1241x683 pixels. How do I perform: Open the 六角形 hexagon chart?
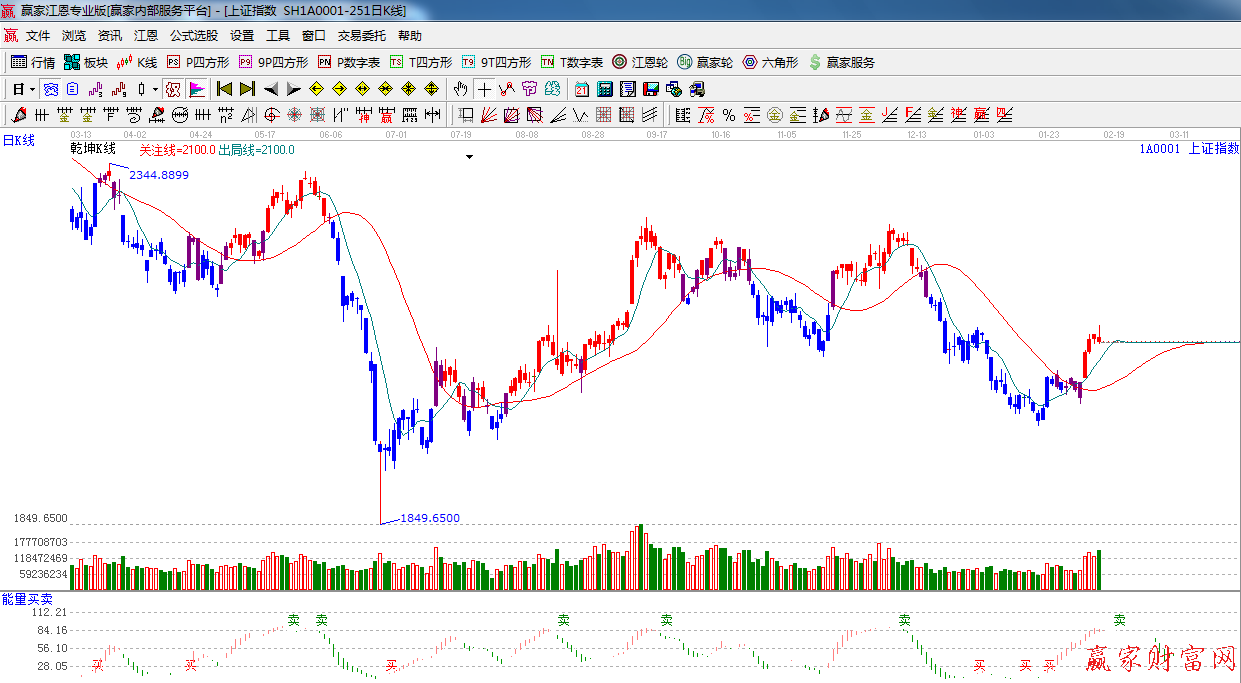click(770, 62)
